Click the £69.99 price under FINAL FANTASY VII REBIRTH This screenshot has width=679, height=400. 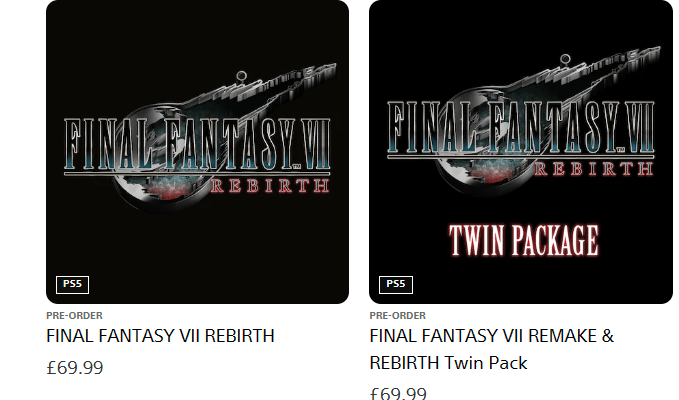tap(74, 368)
